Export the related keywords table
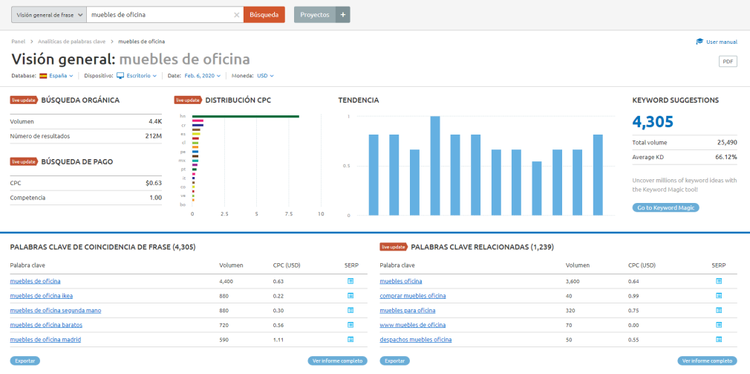This screenshot has width=750, height=374. (395, 361)
